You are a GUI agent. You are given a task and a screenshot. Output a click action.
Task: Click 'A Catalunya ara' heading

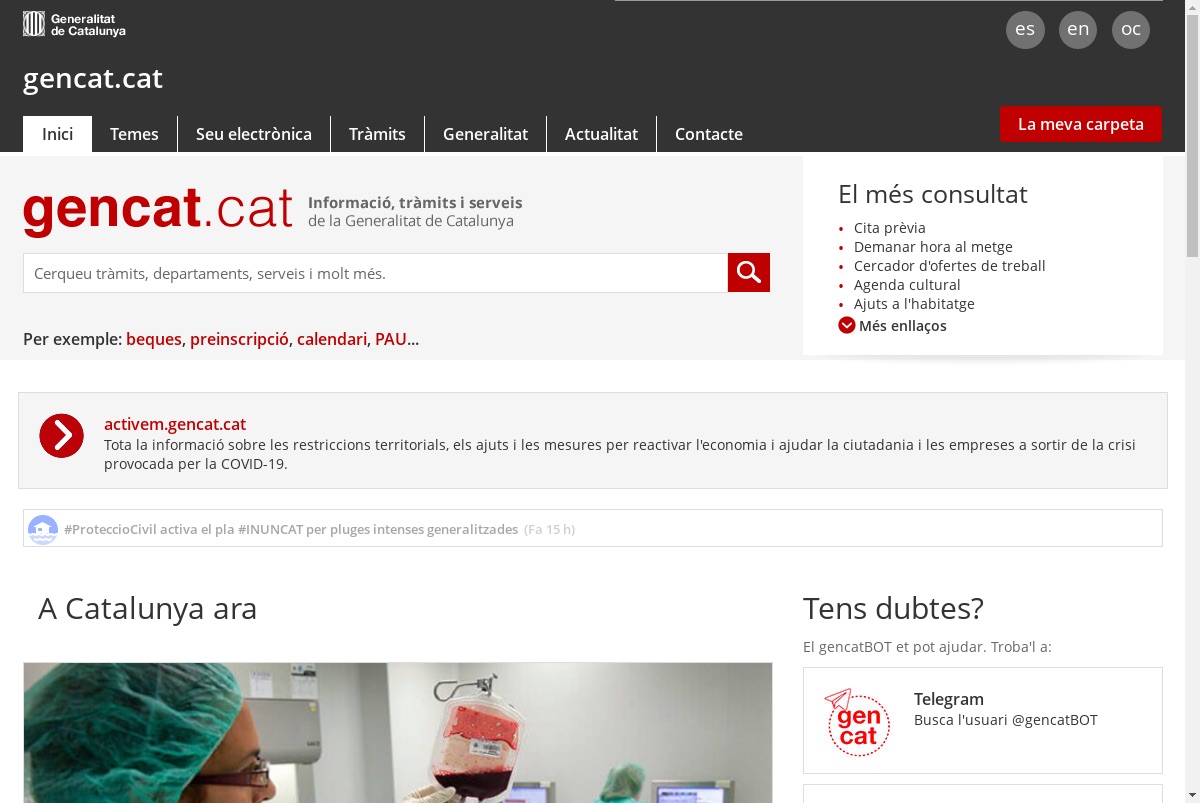click(147, 608)
